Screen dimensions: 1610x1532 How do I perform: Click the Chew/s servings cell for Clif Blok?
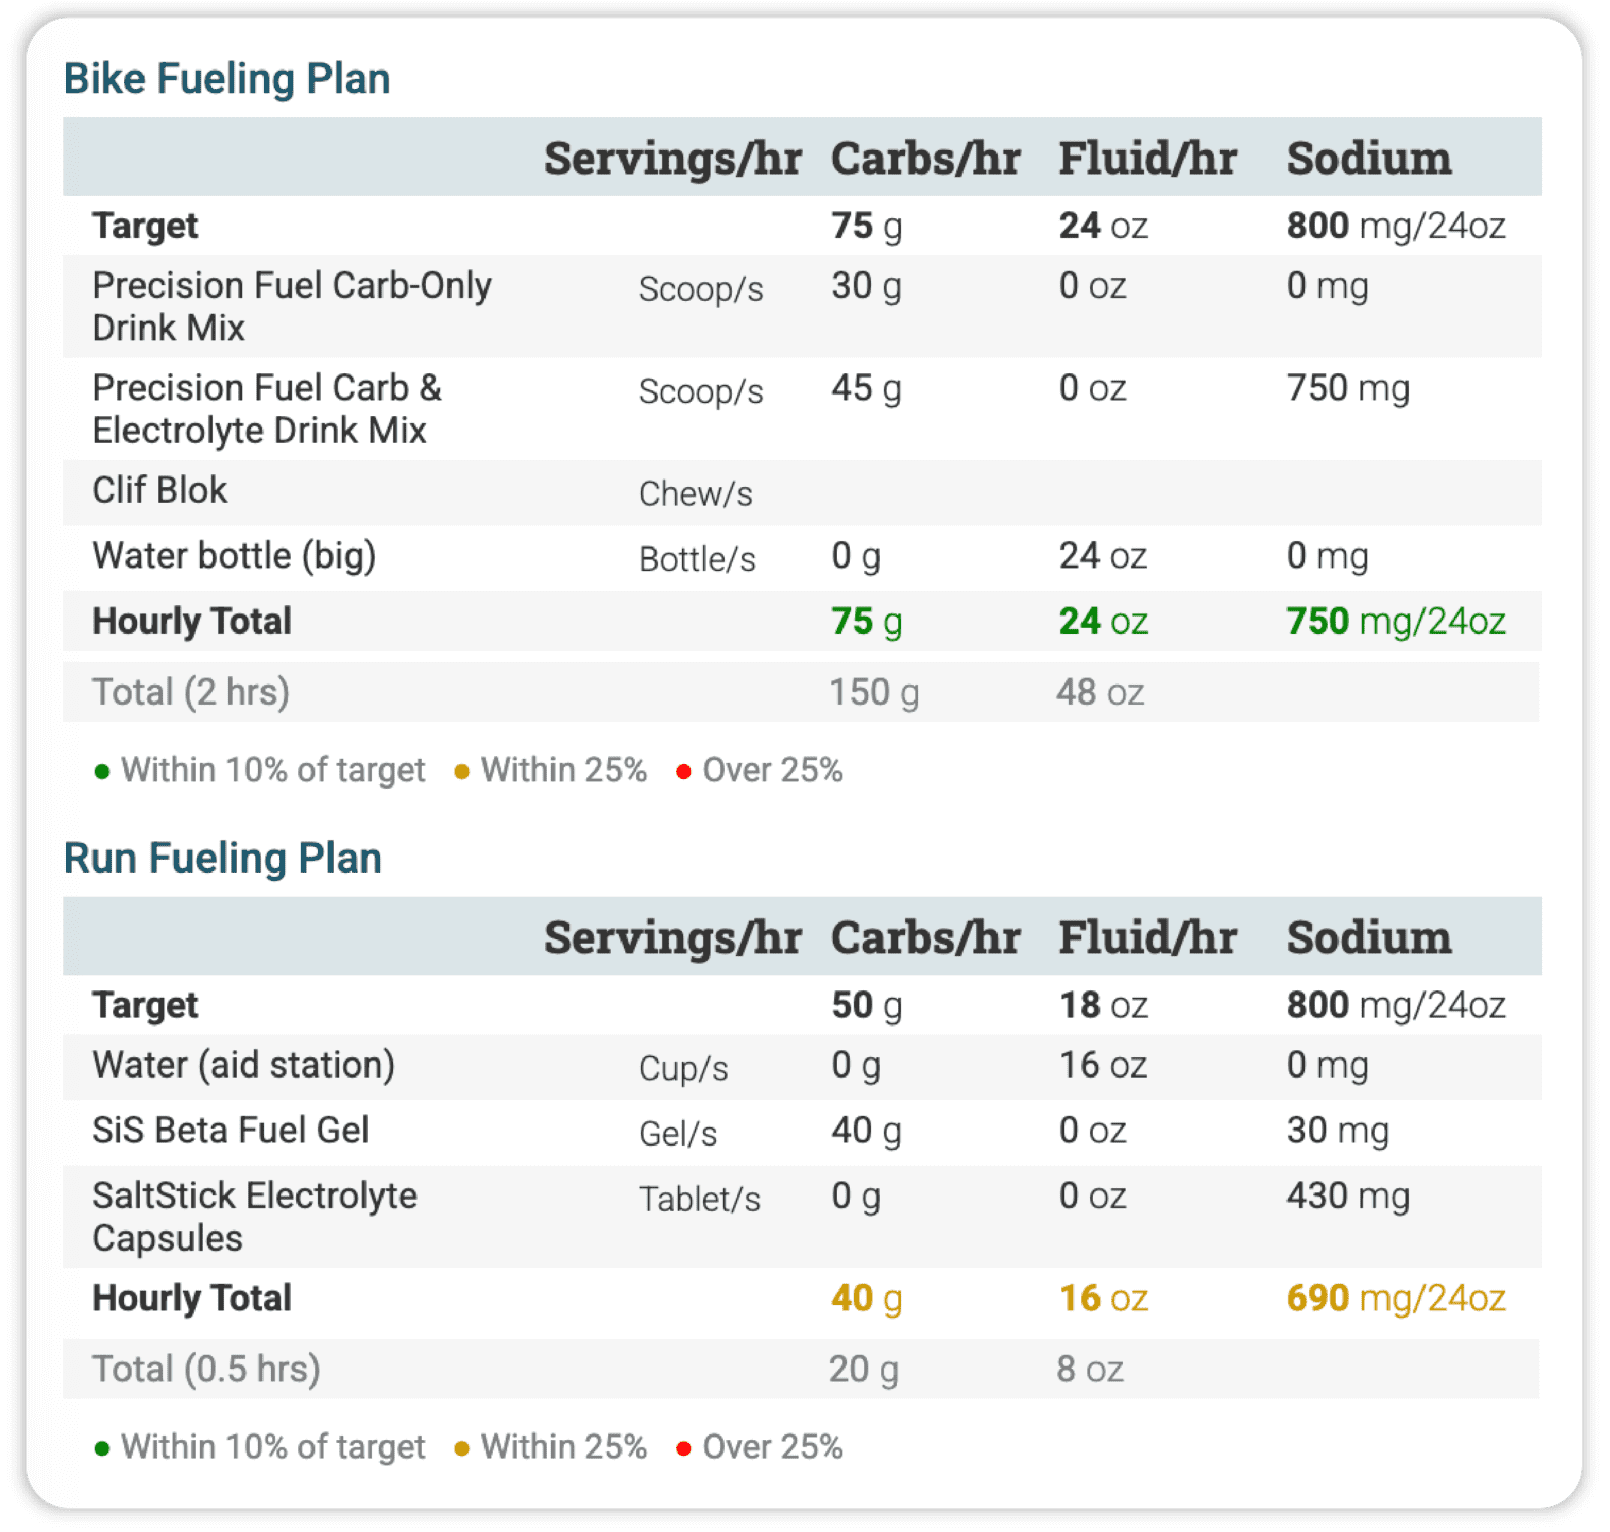point(696,494)
